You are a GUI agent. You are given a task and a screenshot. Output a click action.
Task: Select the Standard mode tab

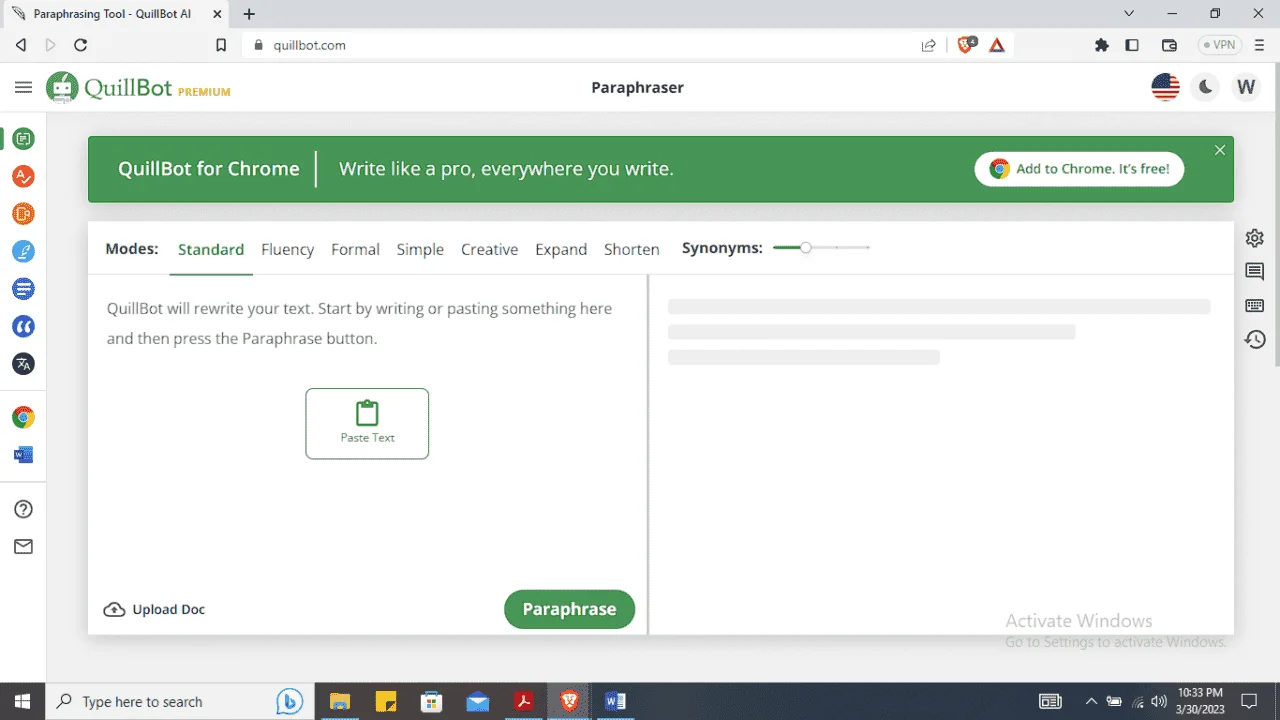point(211,249)
